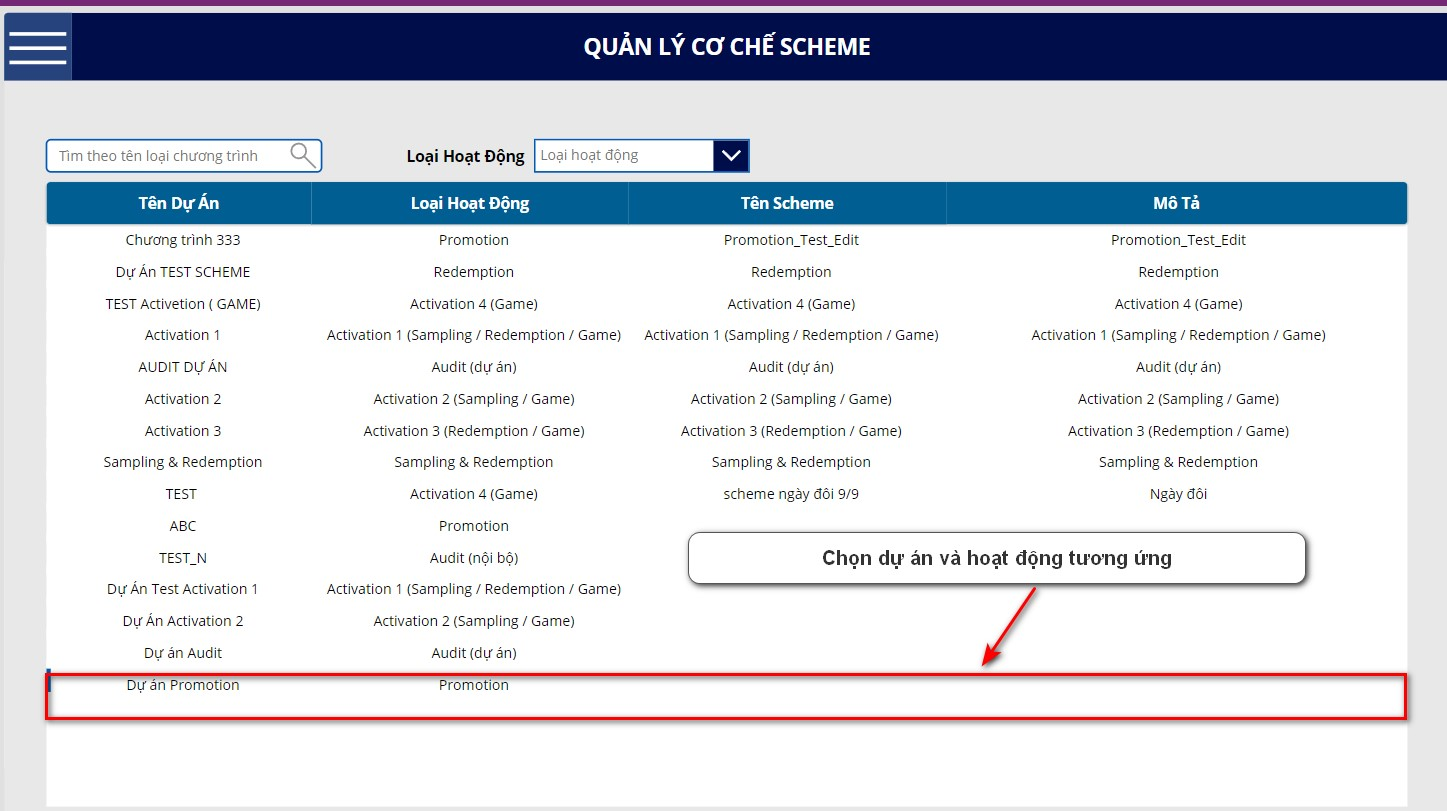Click 'Promotion' activity in Dự án Promotion row
The width and height of the screenshot is (1447, 811).
(474, 685)
